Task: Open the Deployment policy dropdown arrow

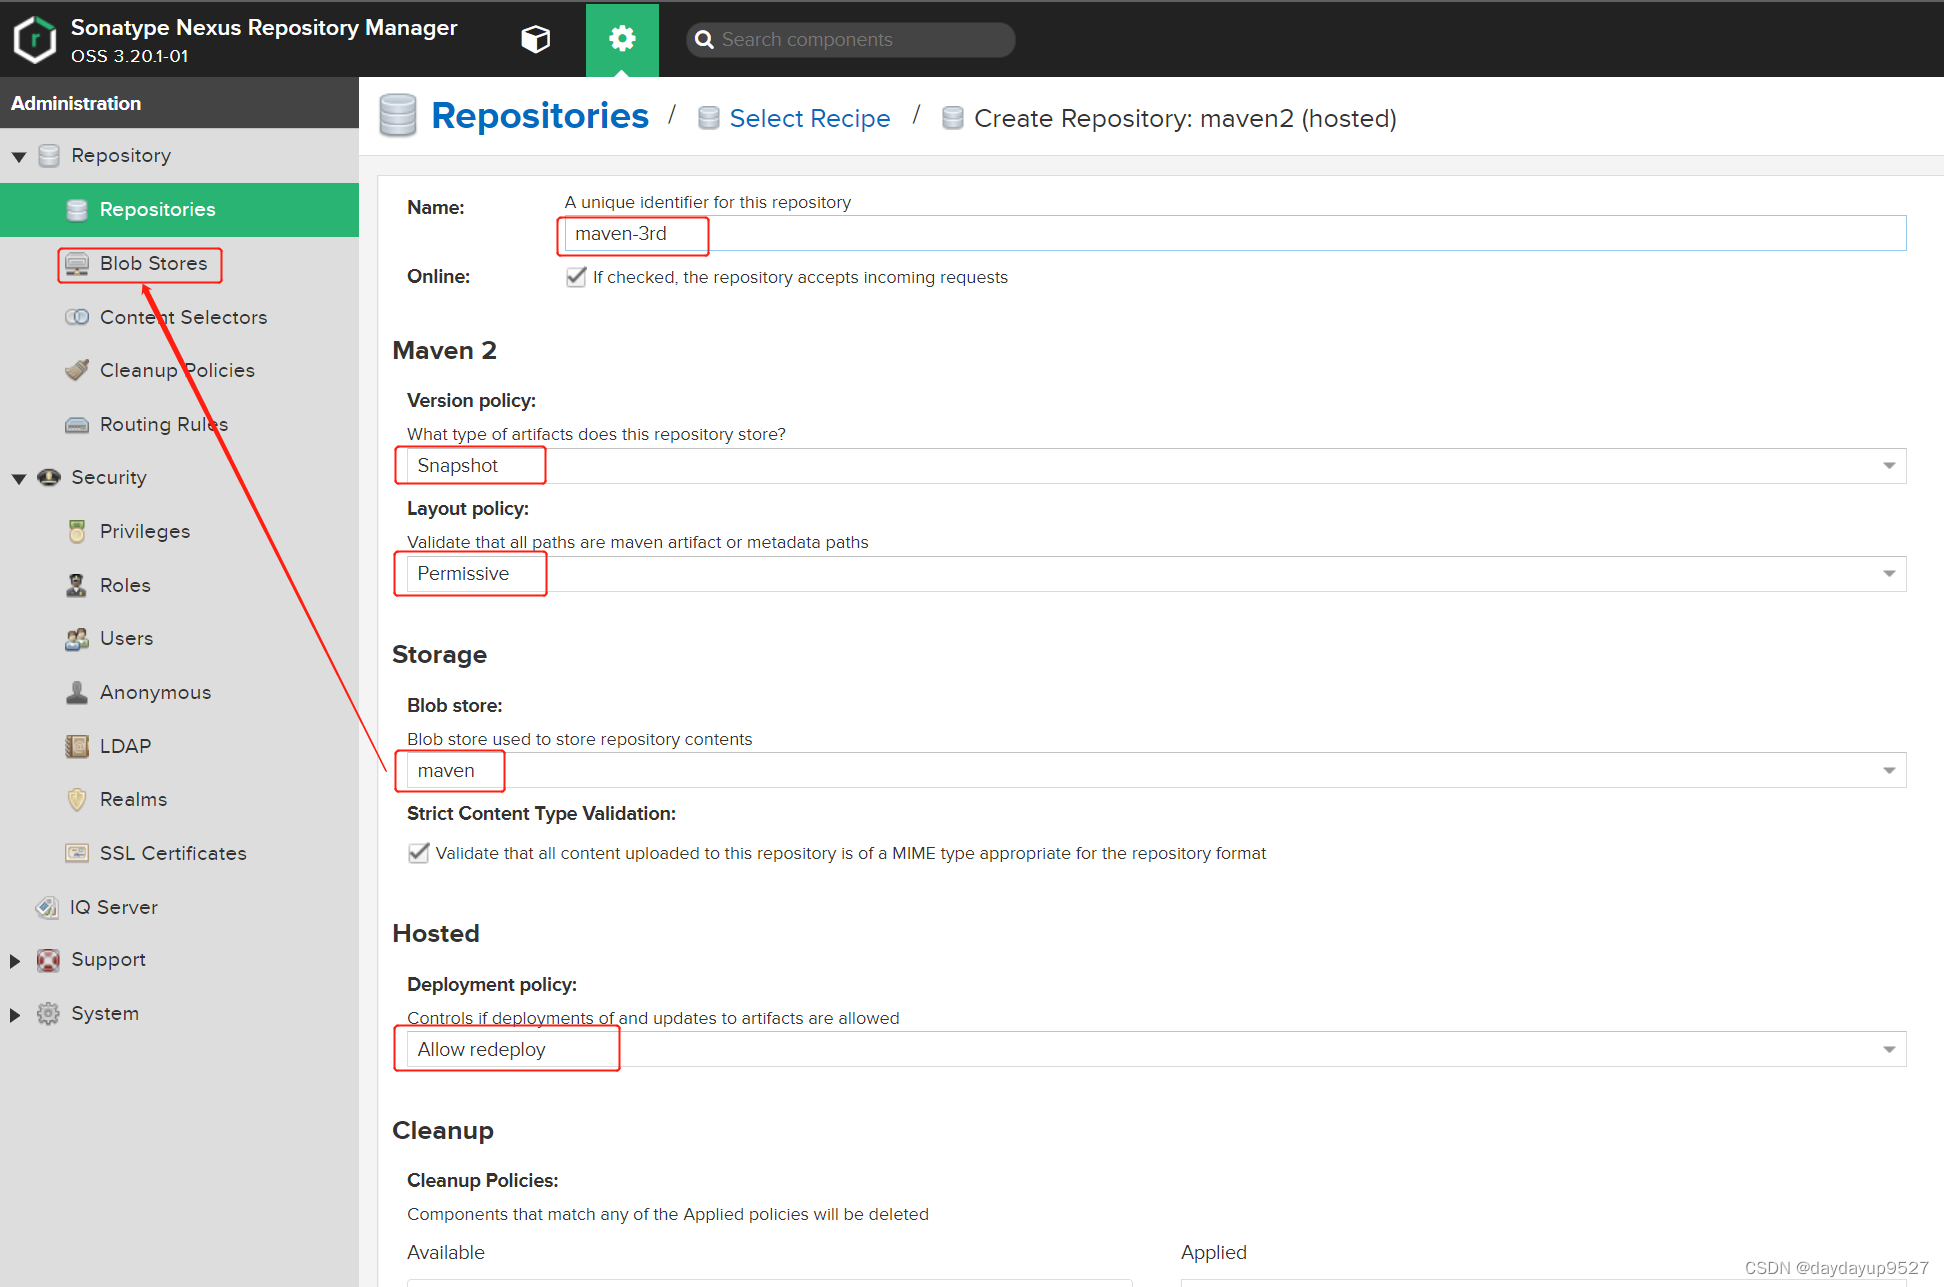Action: [x=1888, y=1050]
